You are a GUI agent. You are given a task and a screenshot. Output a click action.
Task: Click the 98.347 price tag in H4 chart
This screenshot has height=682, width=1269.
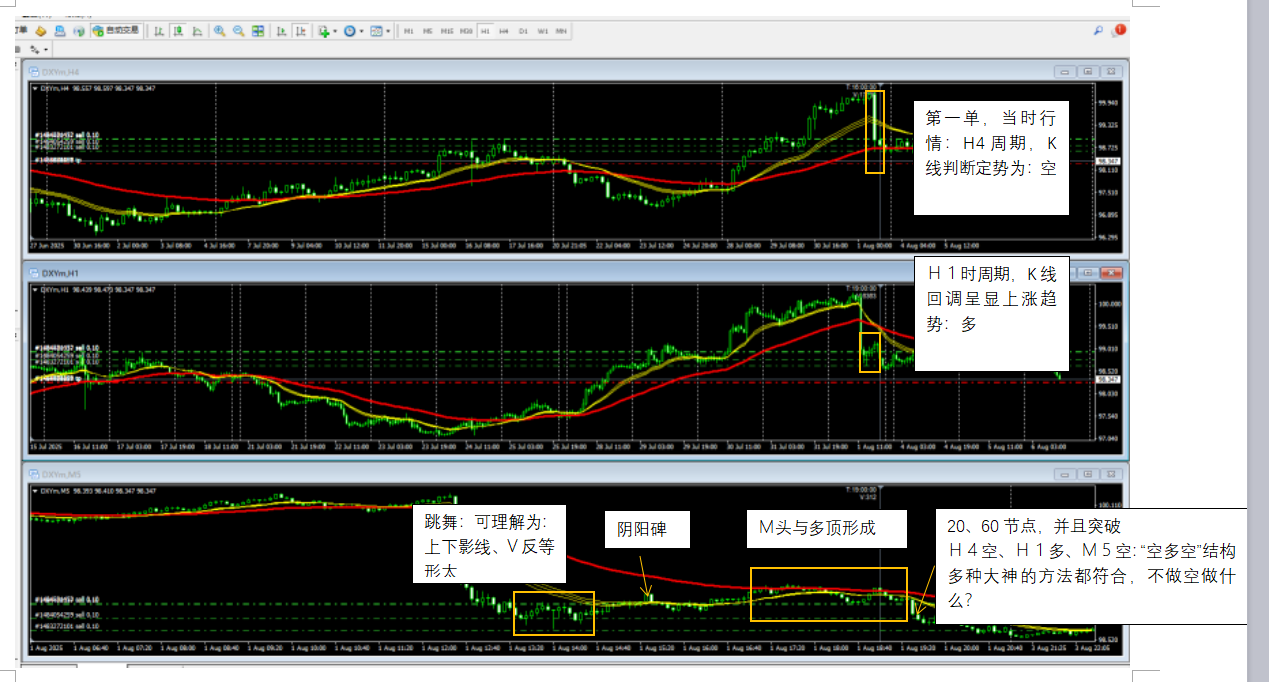click(x=1108, y=161)
